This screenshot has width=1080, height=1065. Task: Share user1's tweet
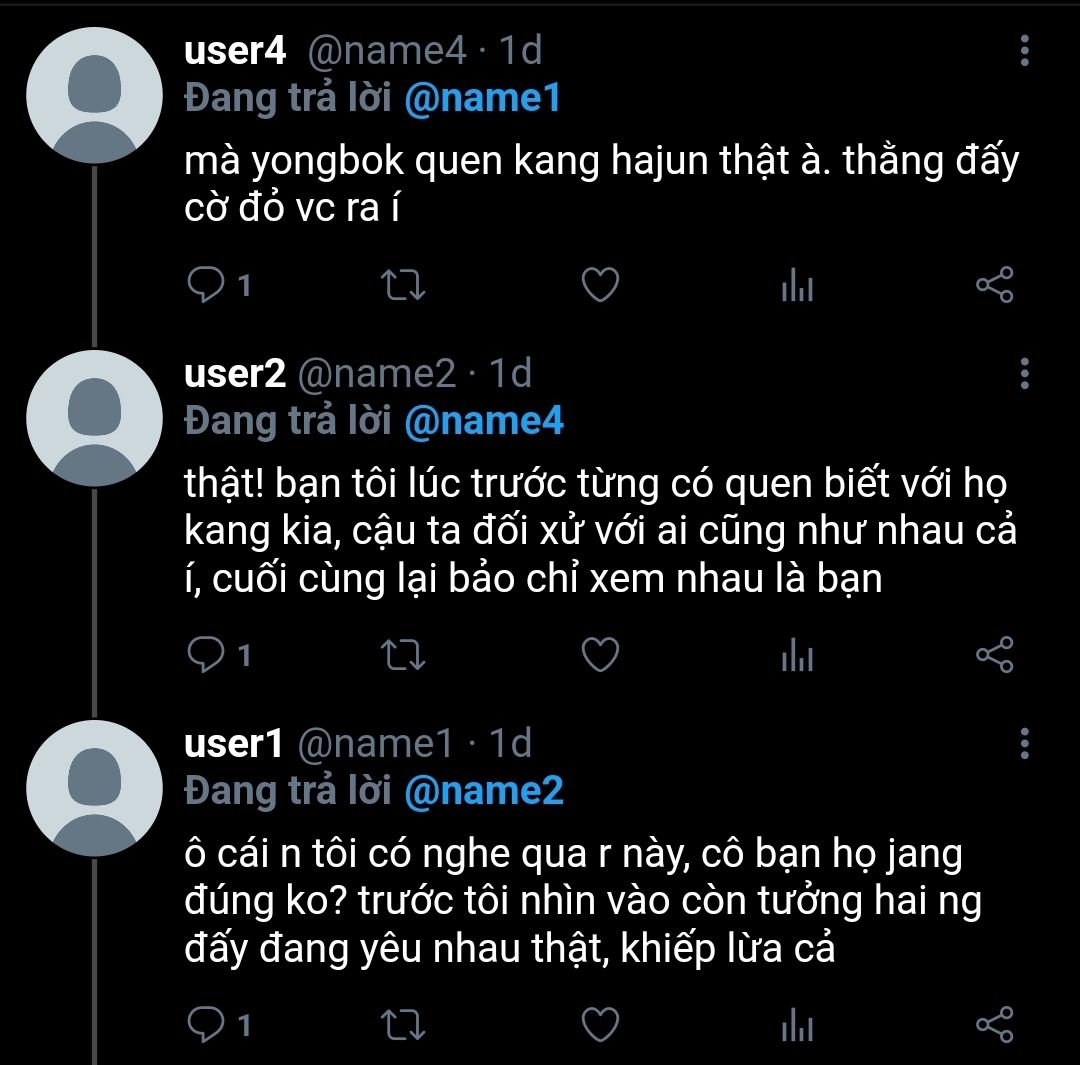pos(995,1024)
